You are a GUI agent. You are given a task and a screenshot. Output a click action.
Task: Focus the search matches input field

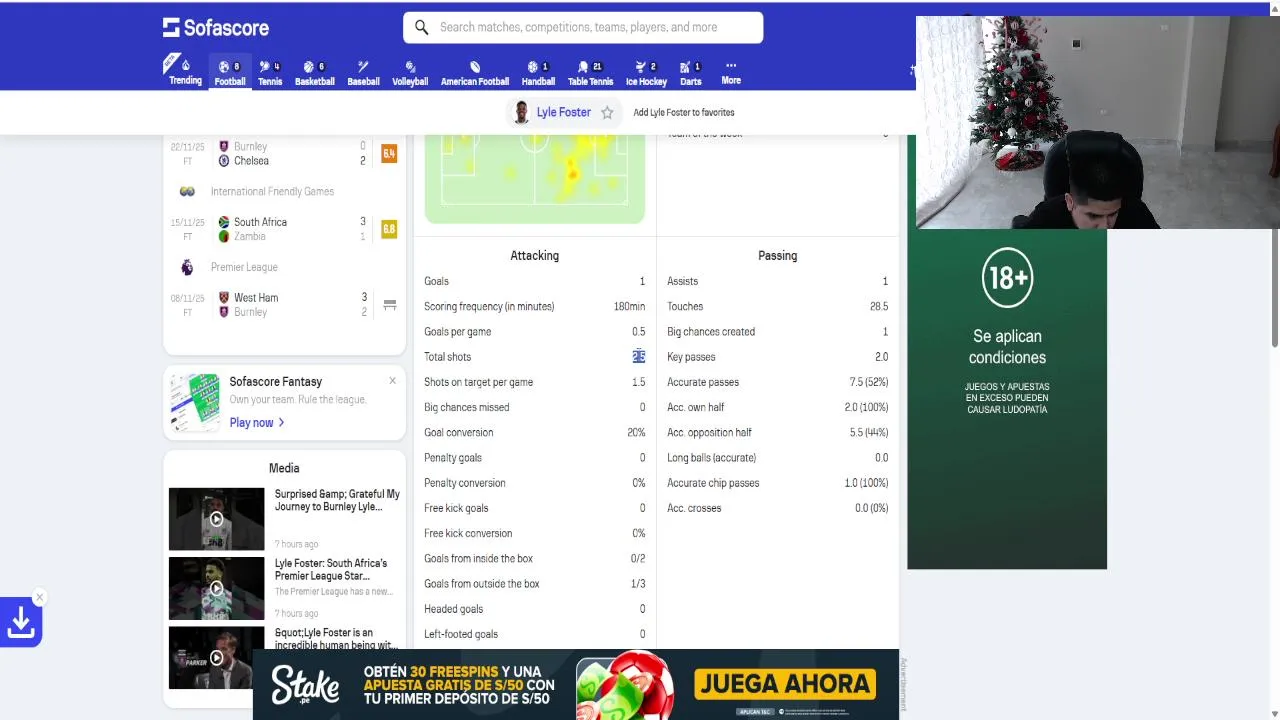[x=583, y=27]
